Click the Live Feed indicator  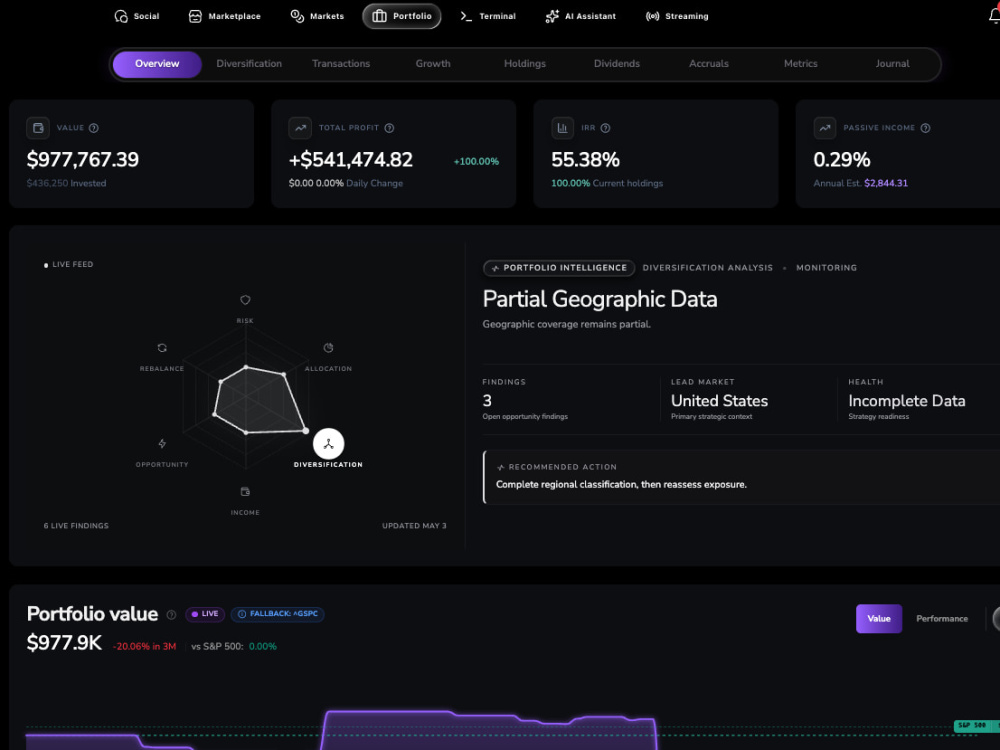pyautogui.click(x=68, y=265)
